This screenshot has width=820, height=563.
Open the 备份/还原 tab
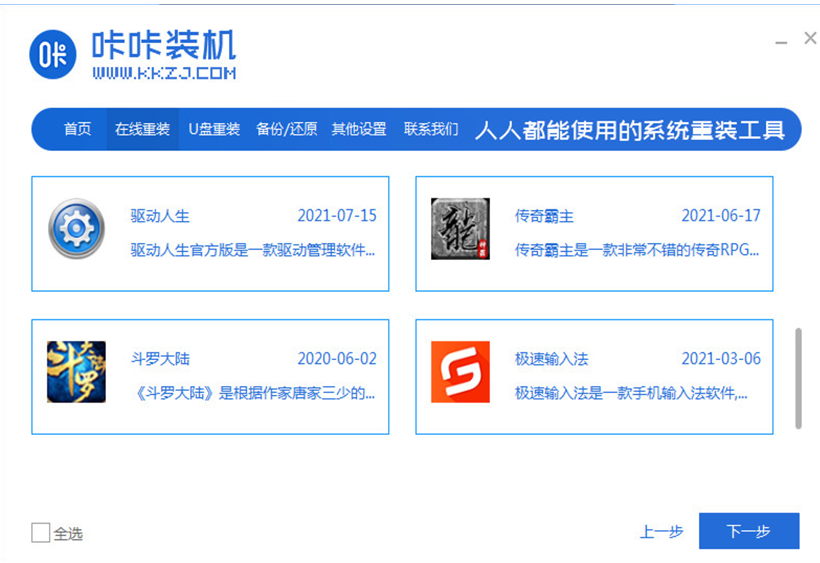click(286, 130)
